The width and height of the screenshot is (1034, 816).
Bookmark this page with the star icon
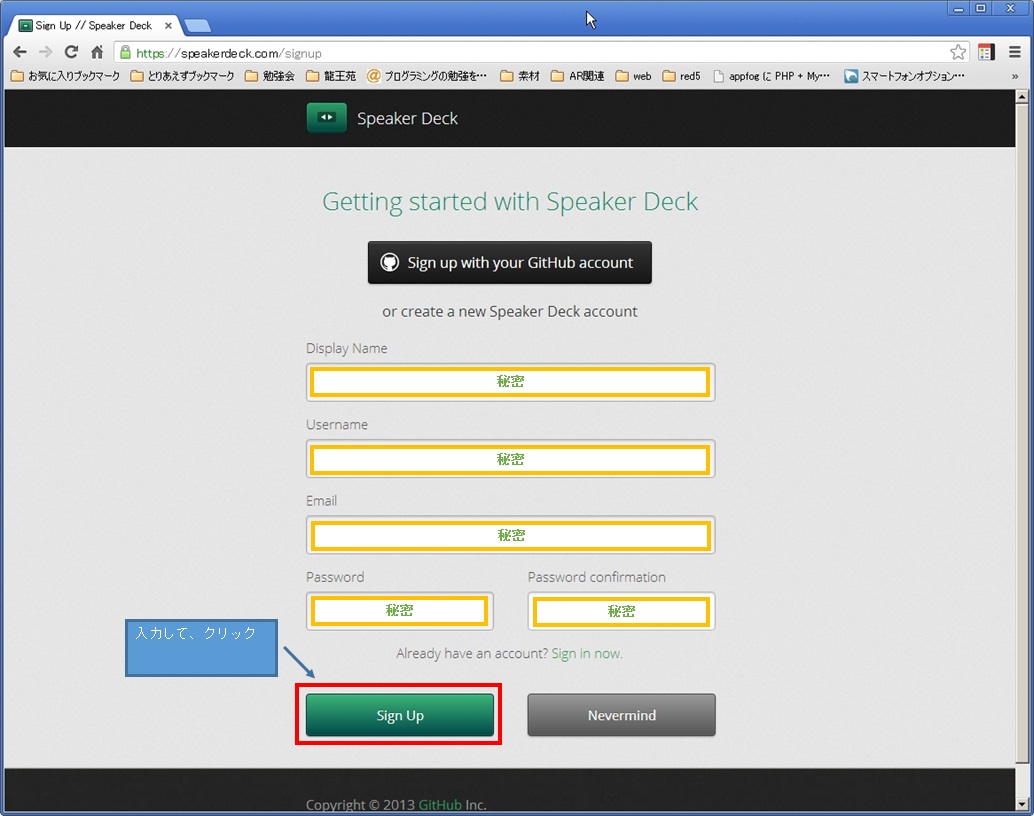pos(958,52)
